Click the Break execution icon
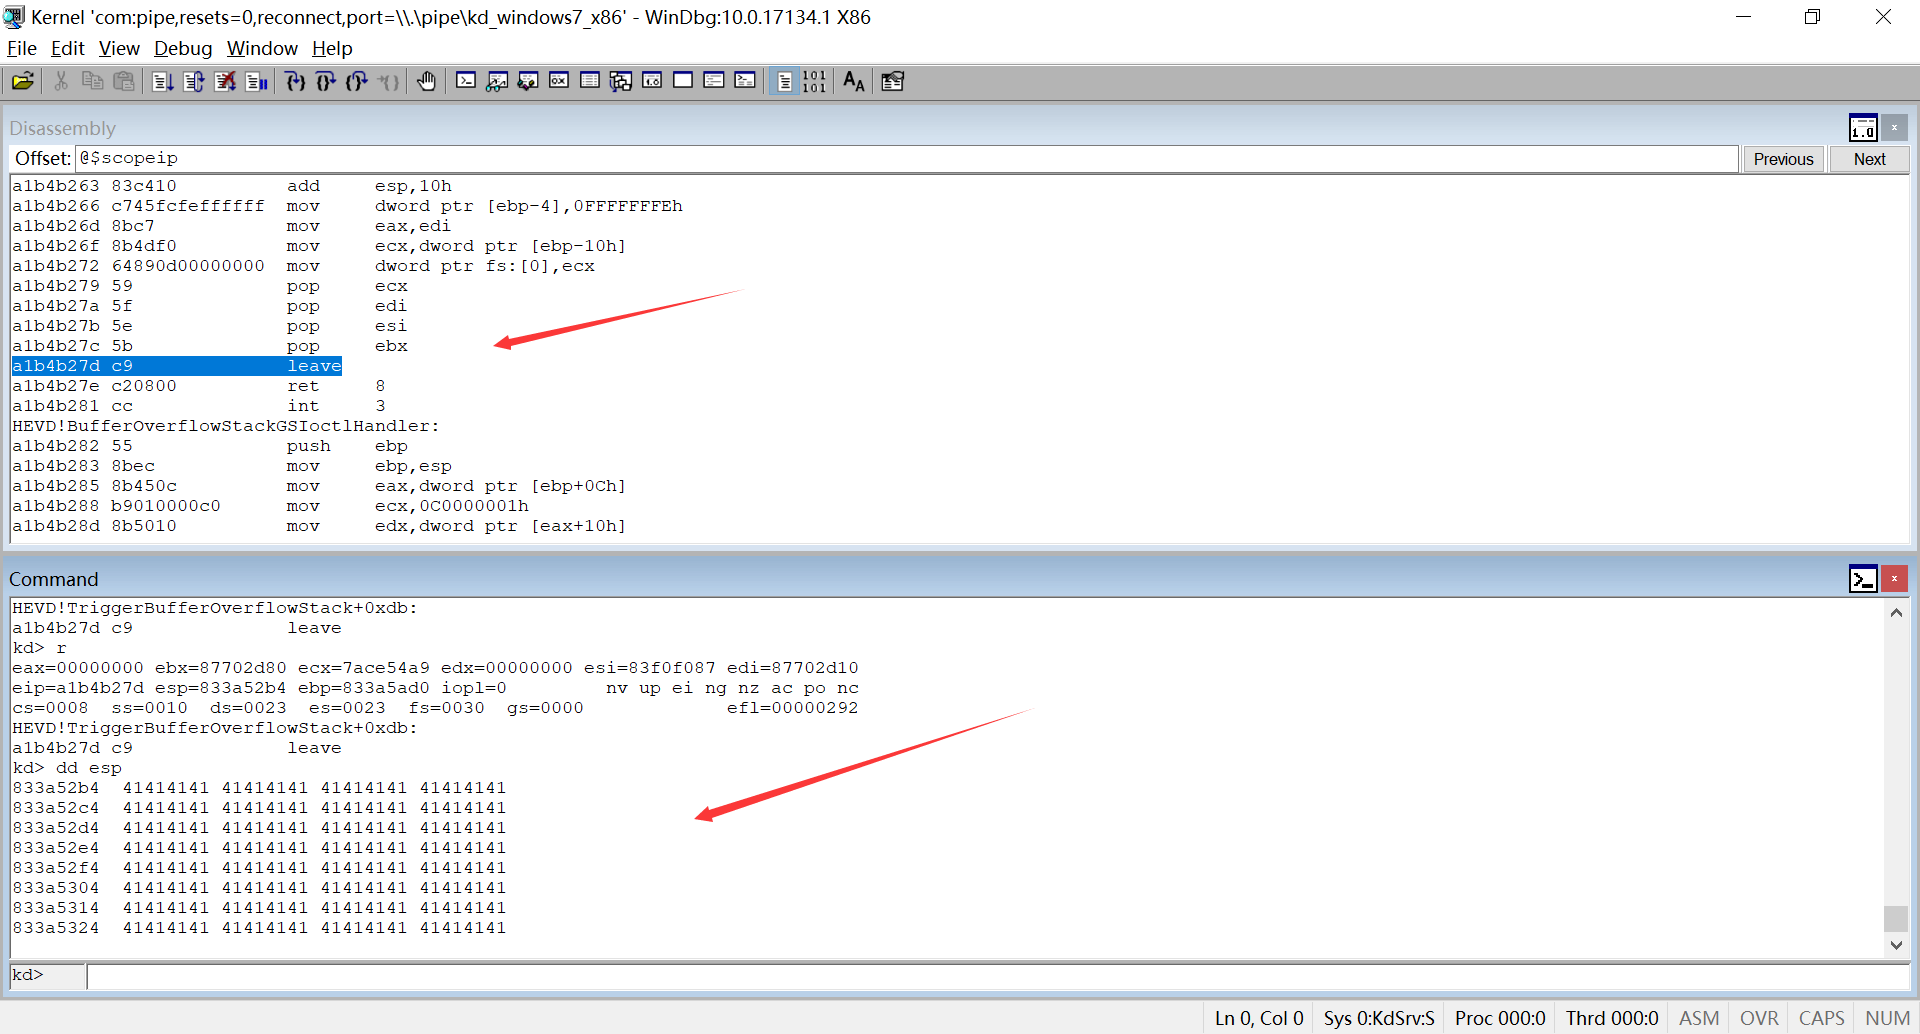 [x=257, y=81]
